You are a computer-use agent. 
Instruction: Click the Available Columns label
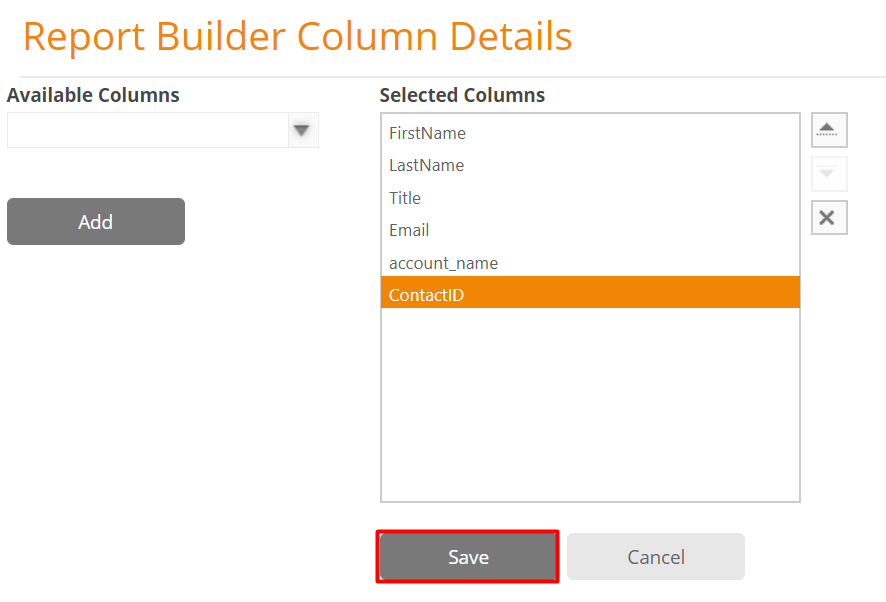pos(93,95)
